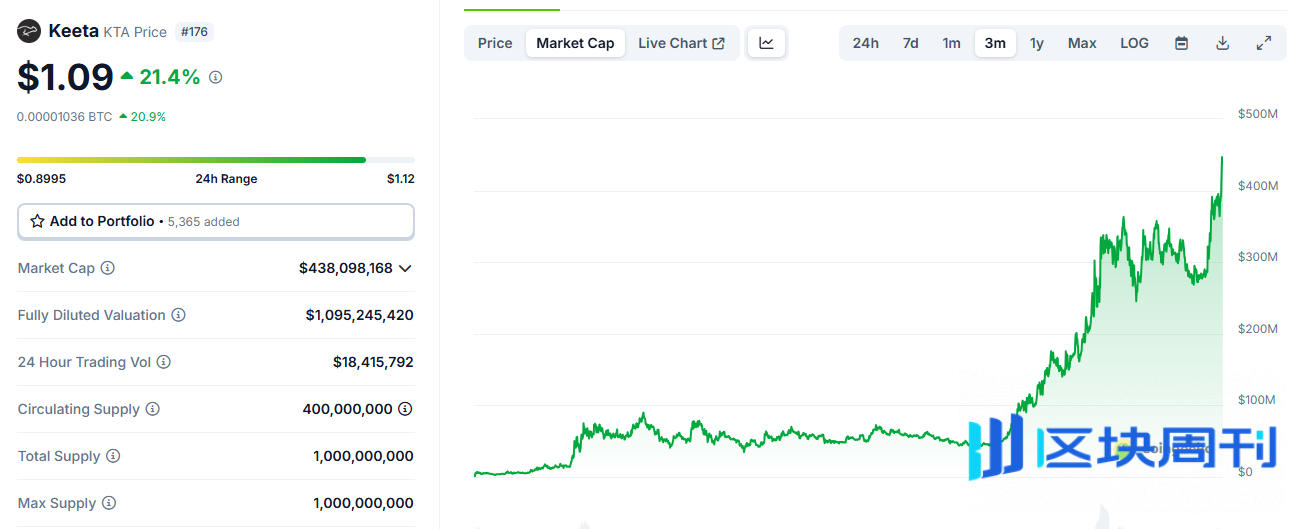The width and height of the screenshot is (1306, 529).
Task: Open the Total Supply info icon
Action: tap(113, 456)
